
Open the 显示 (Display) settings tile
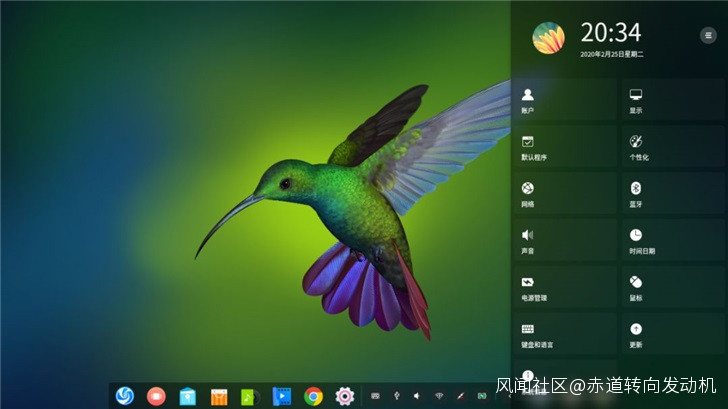pyautogui.click(x=673, y=100)
